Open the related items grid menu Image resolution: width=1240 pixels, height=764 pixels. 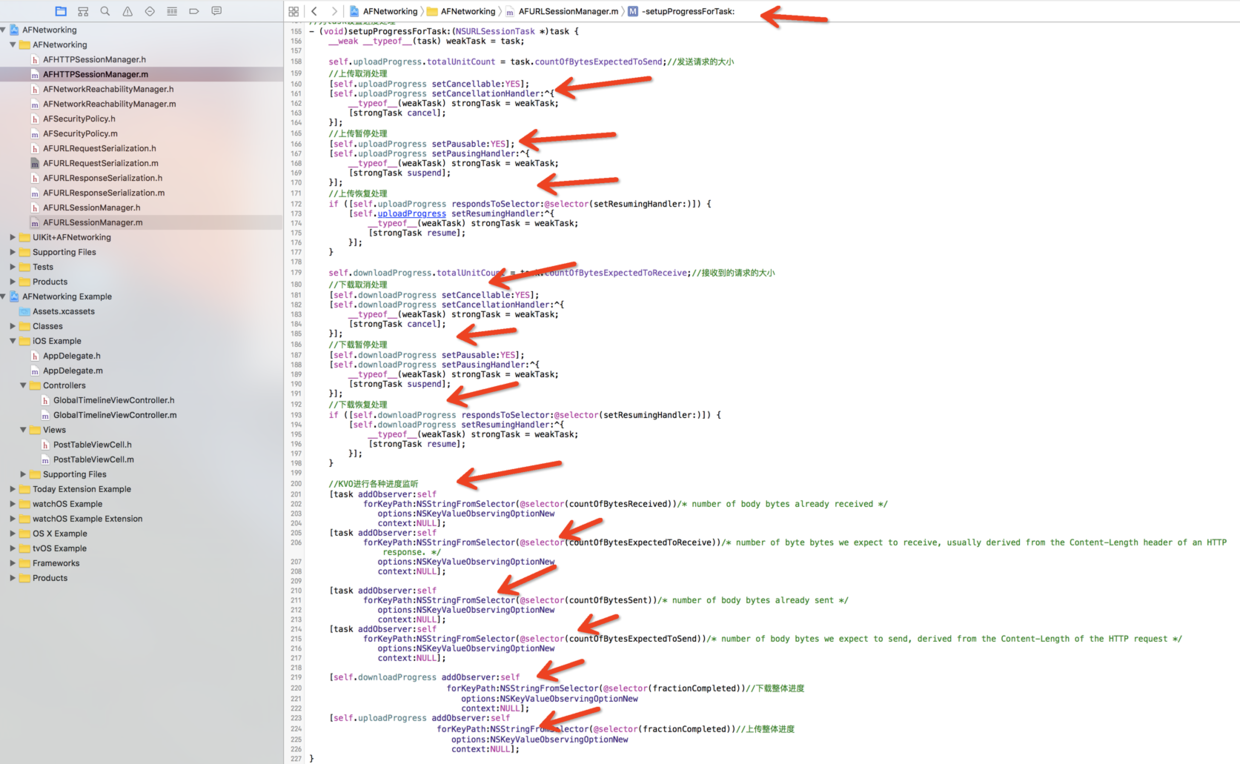click(x=294, y=11)
